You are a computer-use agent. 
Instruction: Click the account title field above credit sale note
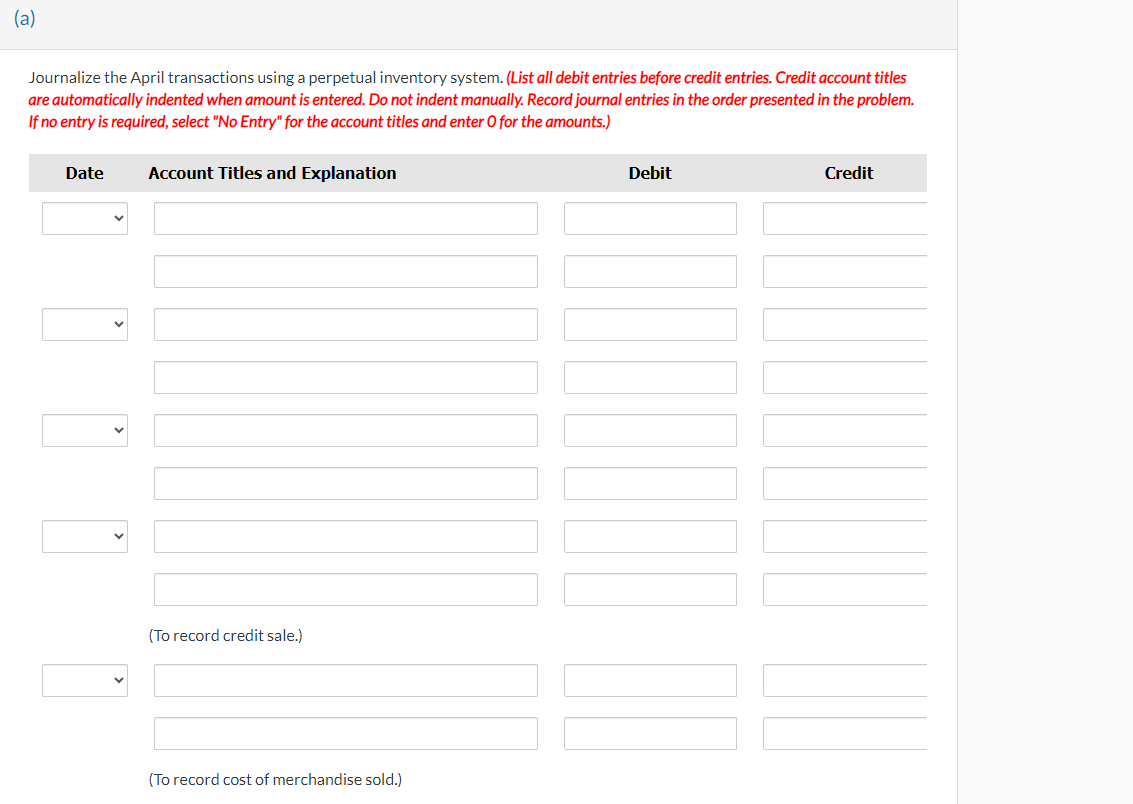(x=345, y=589)
